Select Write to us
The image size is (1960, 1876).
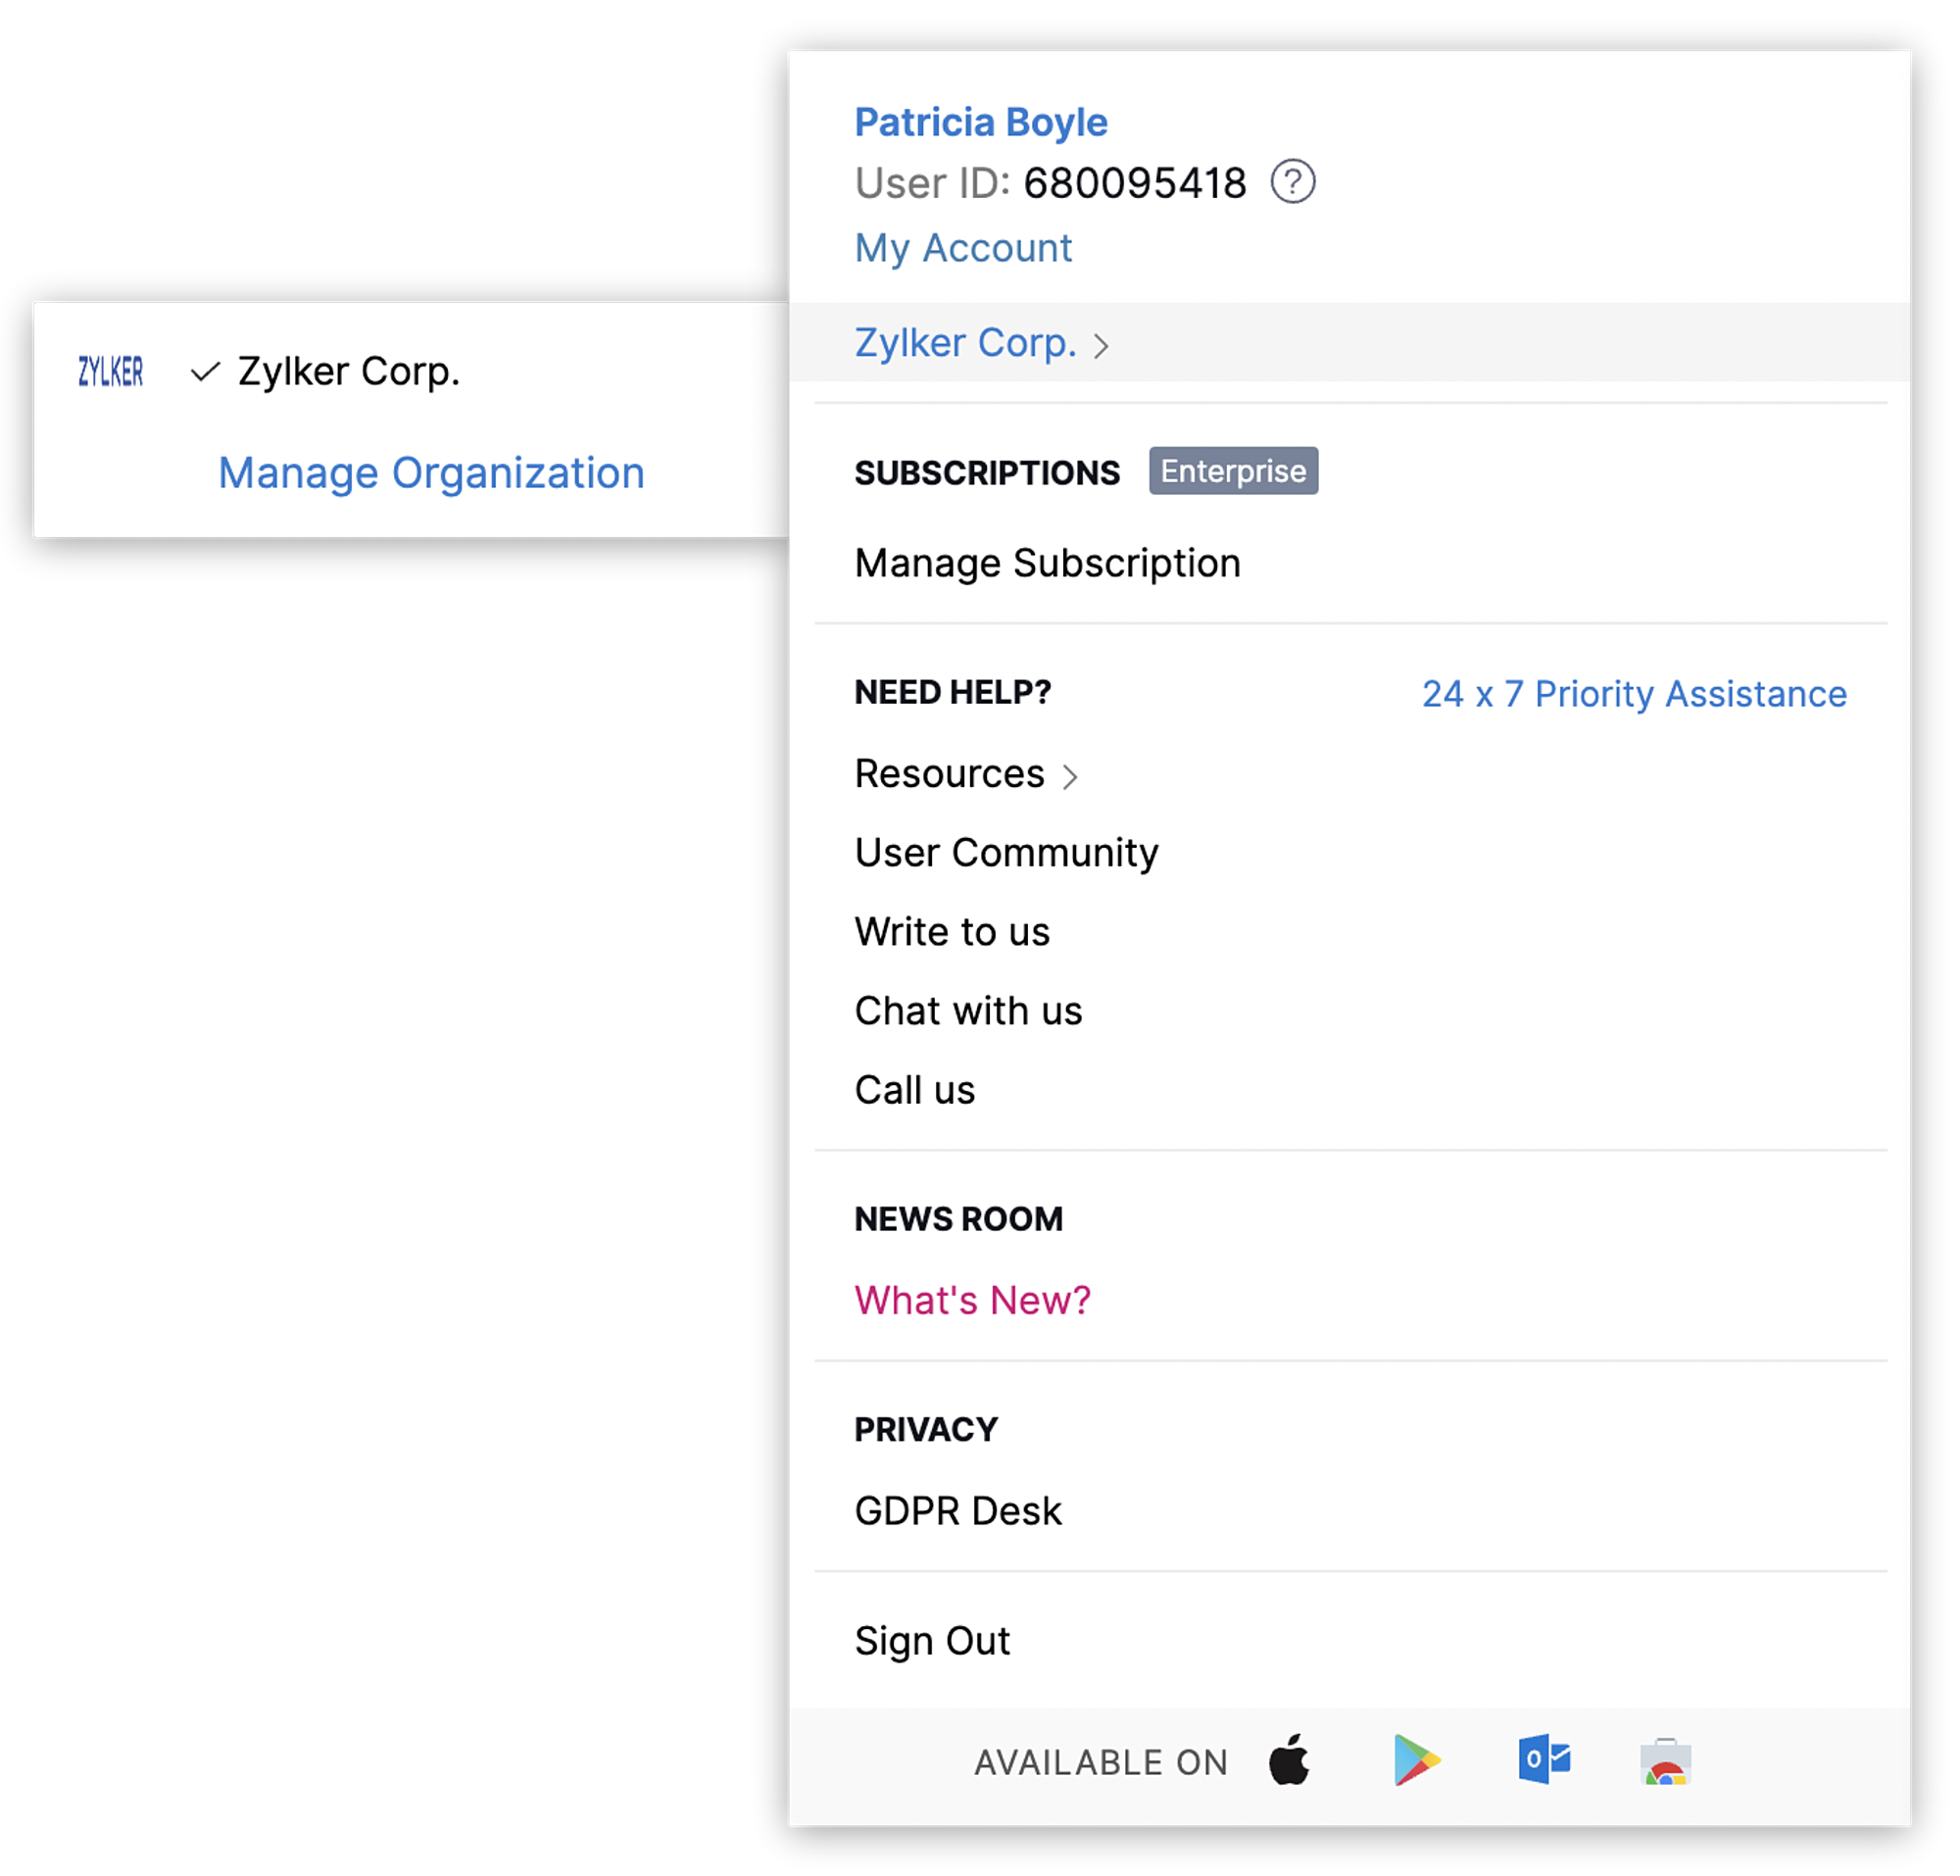951,932
